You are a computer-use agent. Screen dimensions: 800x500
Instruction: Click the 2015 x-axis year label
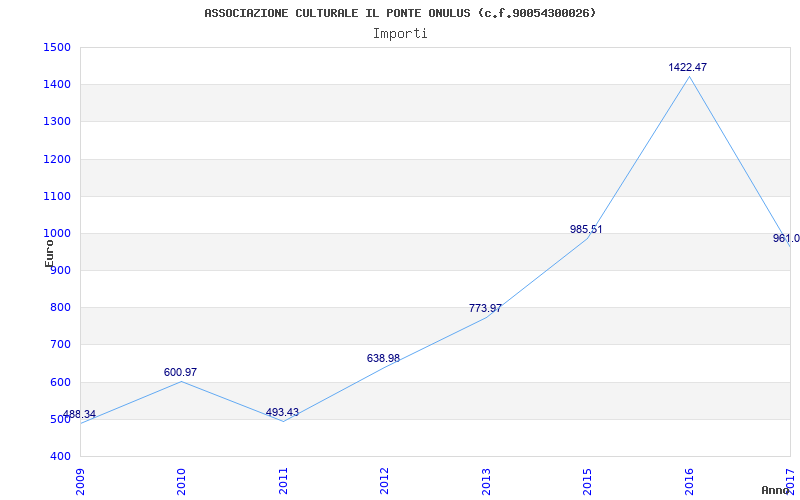(587, 481)
